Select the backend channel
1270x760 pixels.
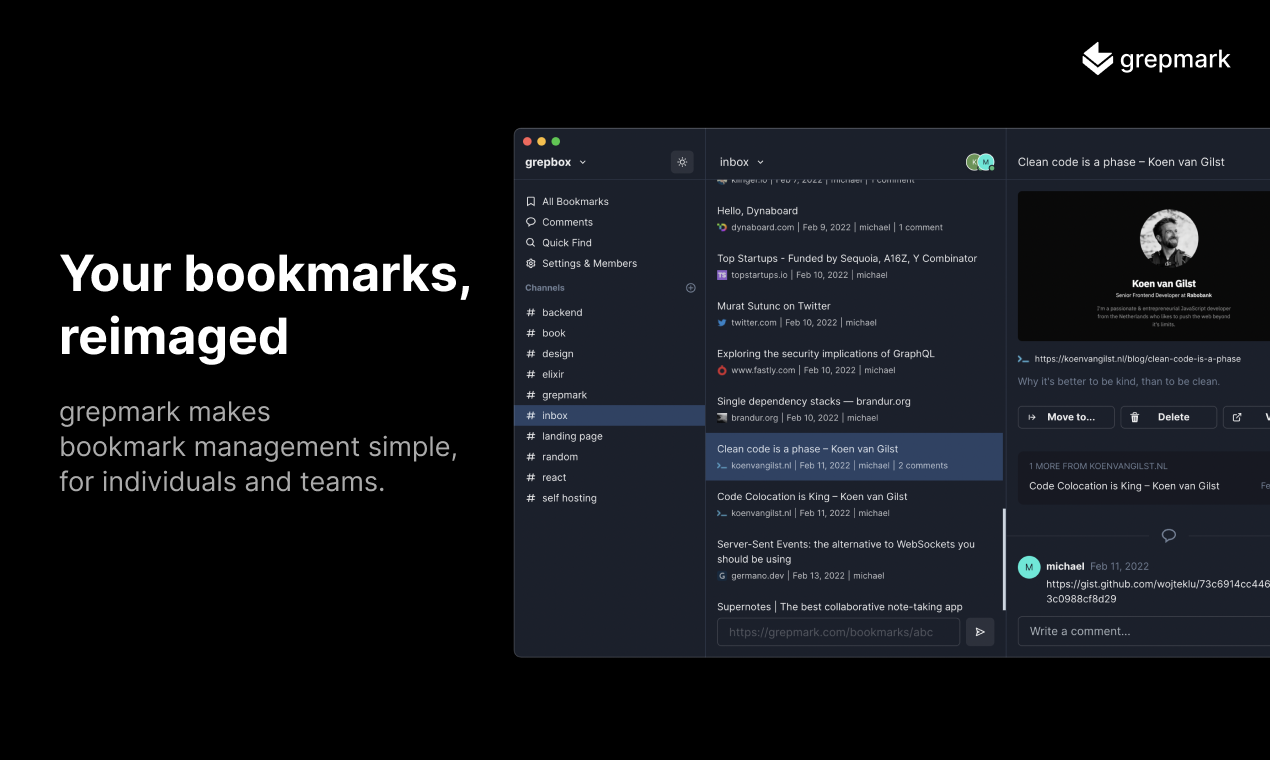610,312
